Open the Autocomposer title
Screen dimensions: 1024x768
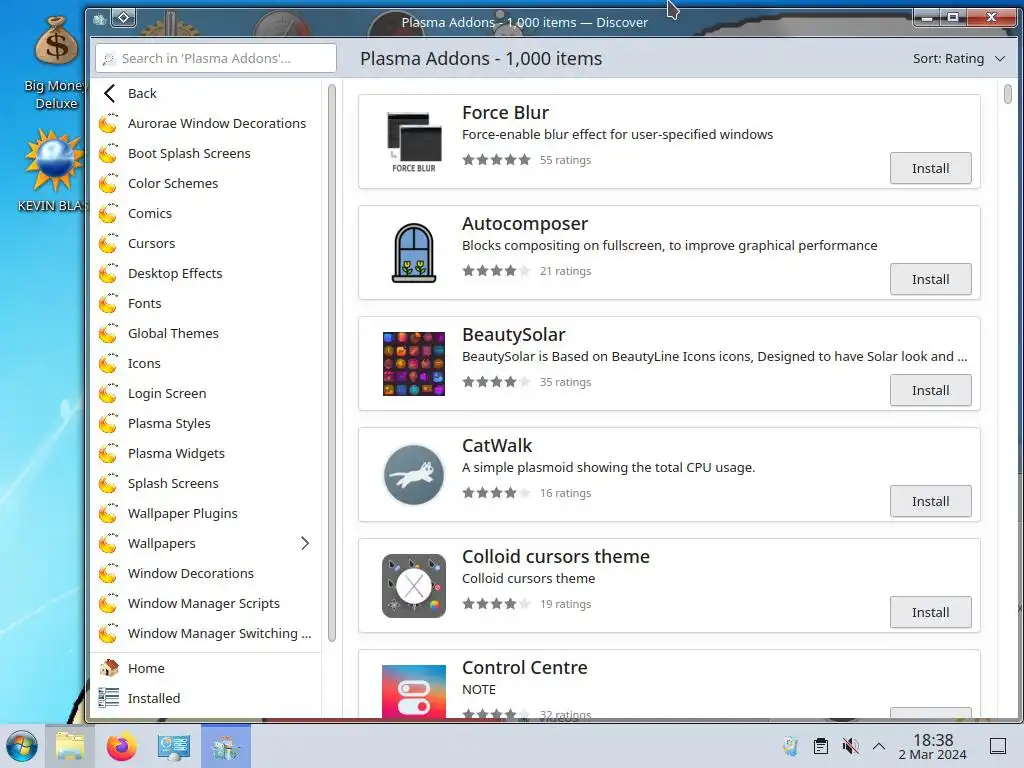pos(524,223)
